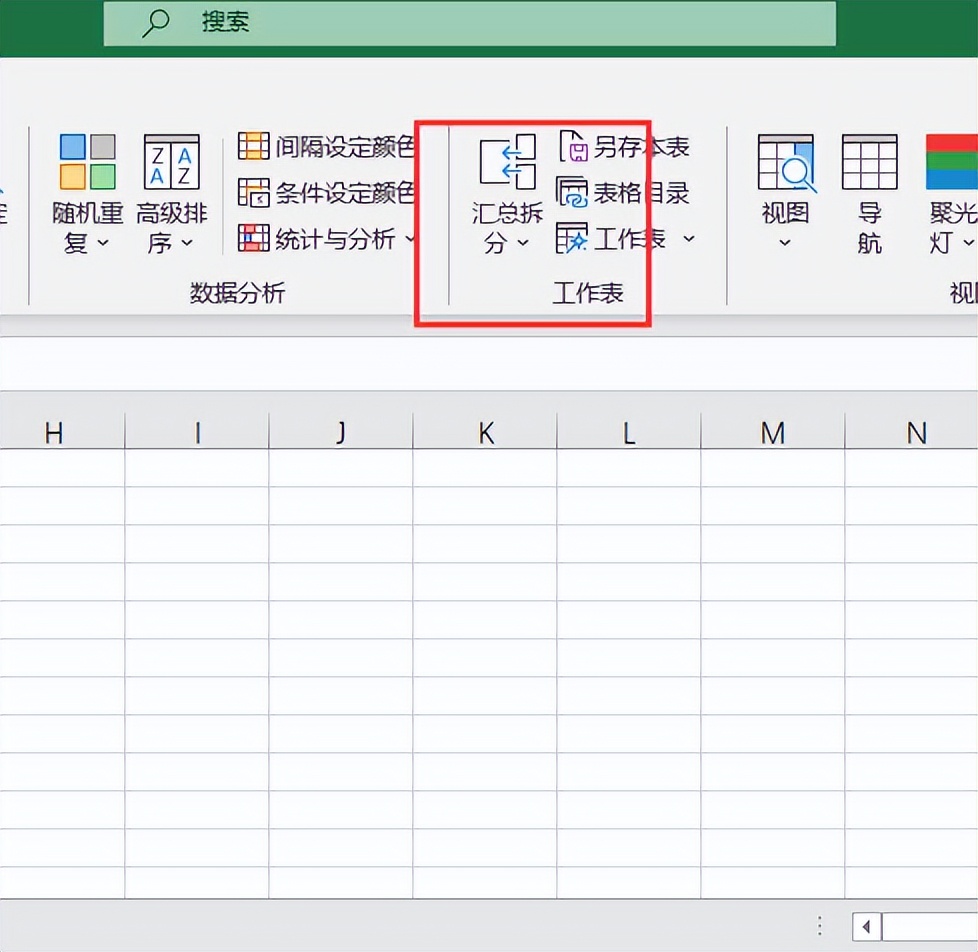Image resolution: width=978 pixels, height=952 pixels.
Task: Click the search magnifier icon
Action: pos(155,23)
